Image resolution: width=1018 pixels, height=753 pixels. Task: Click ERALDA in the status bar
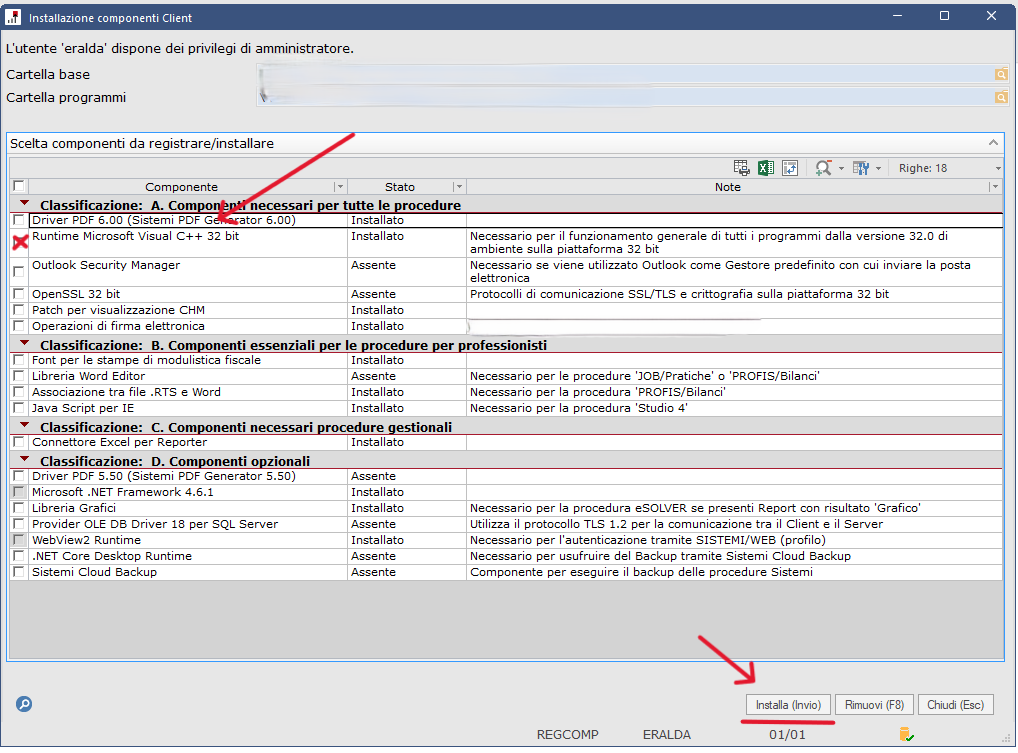click(x=667, y=734)
